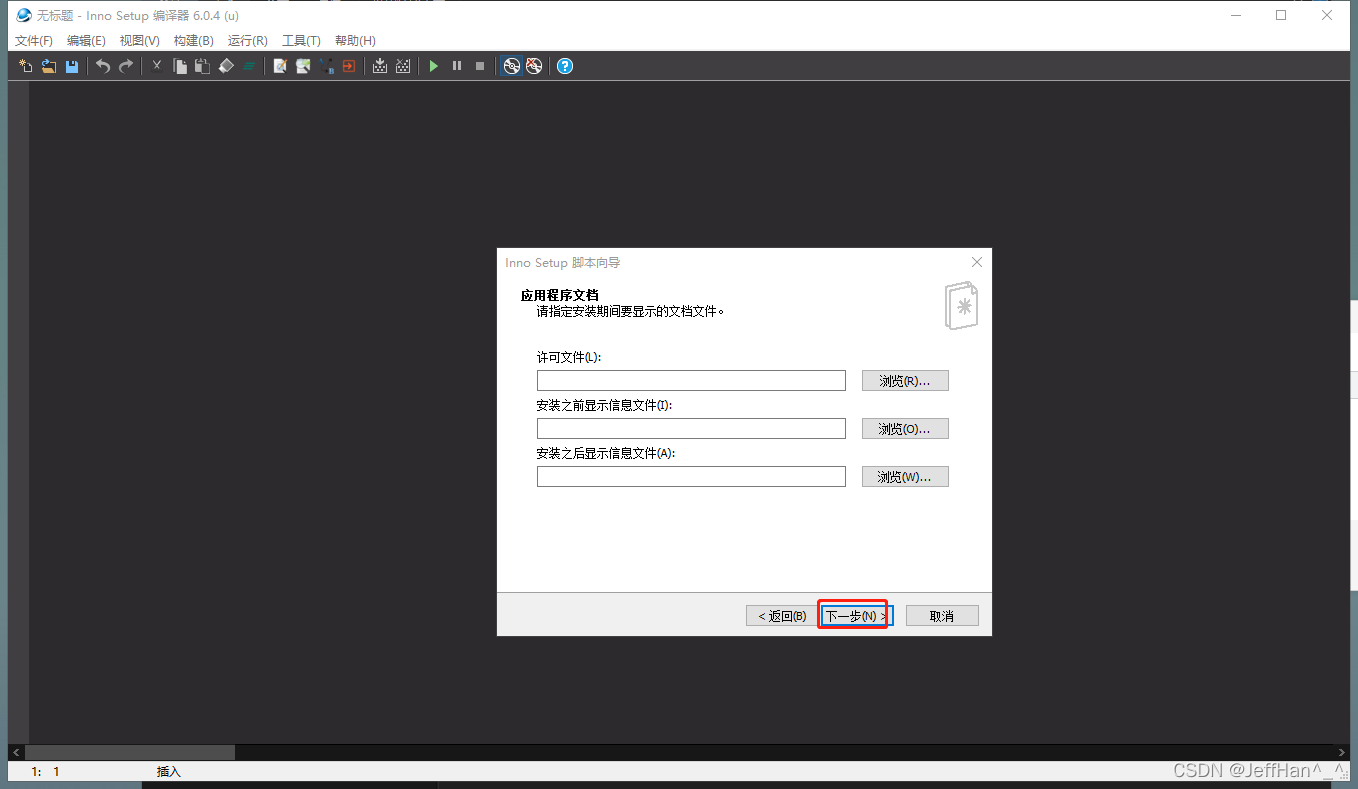
Task: Click 浏览(R) next to the license file field
Action: pos(904,380)
